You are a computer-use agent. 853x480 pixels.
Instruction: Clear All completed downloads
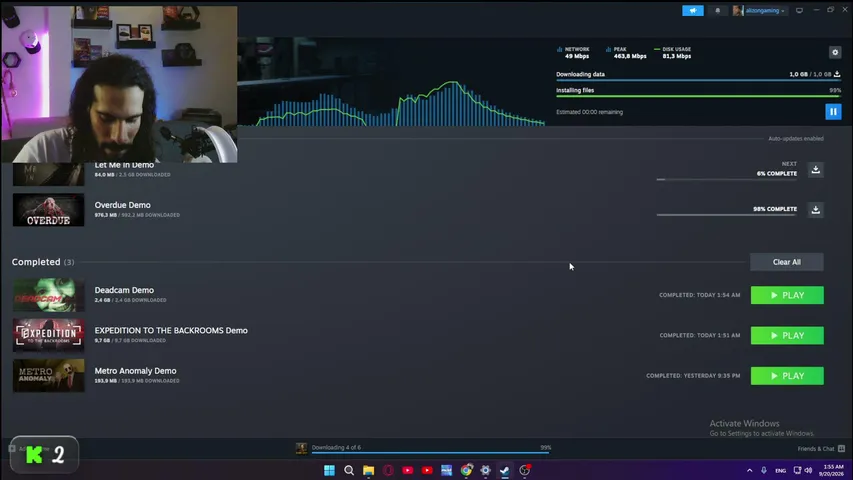[787, 262]
